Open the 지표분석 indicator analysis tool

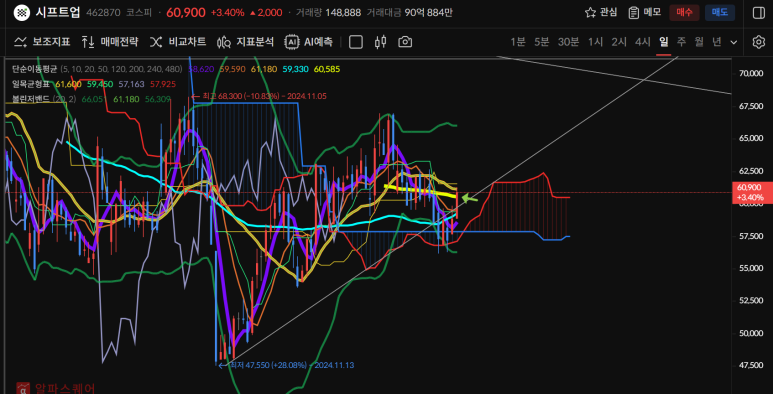click(245, 42)
